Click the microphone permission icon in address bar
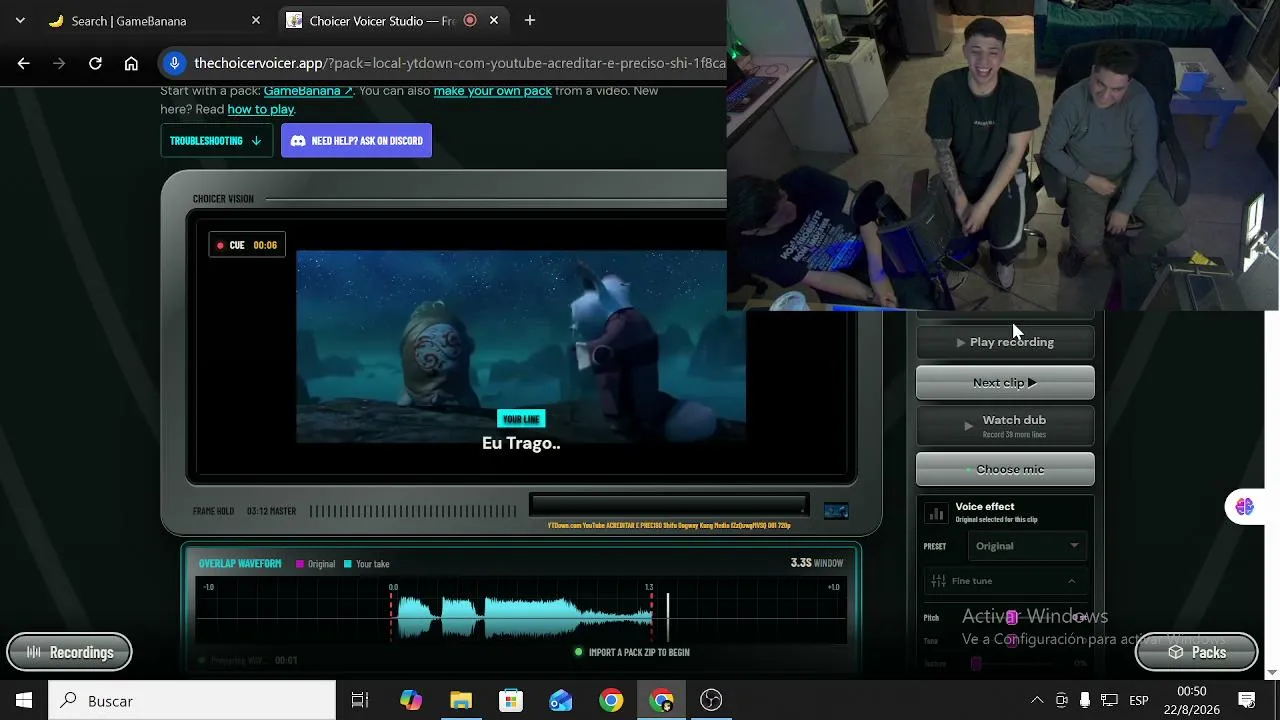Screen dimensions: 1280x720 175,63
